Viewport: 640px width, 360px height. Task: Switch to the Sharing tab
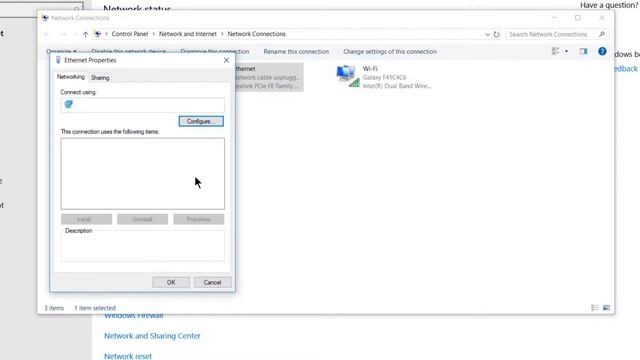[100, 78]
